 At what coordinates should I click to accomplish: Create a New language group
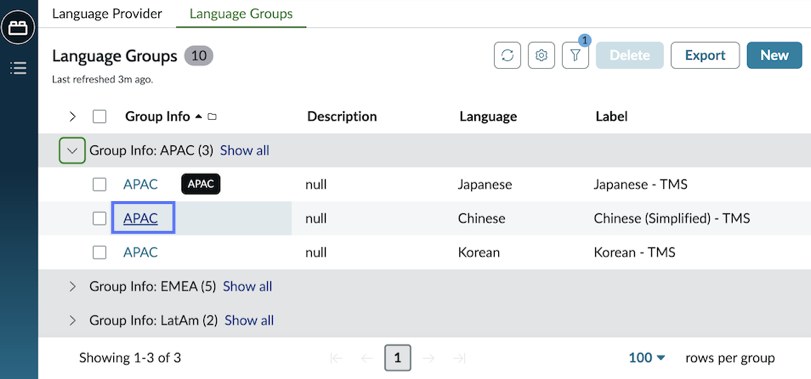(x=774, y=55)
